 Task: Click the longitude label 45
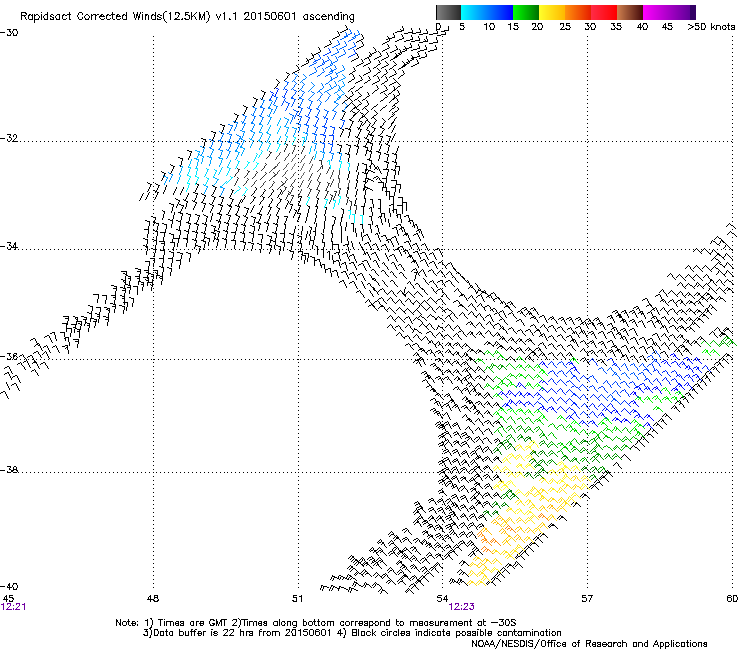click(x=8, y=598)
